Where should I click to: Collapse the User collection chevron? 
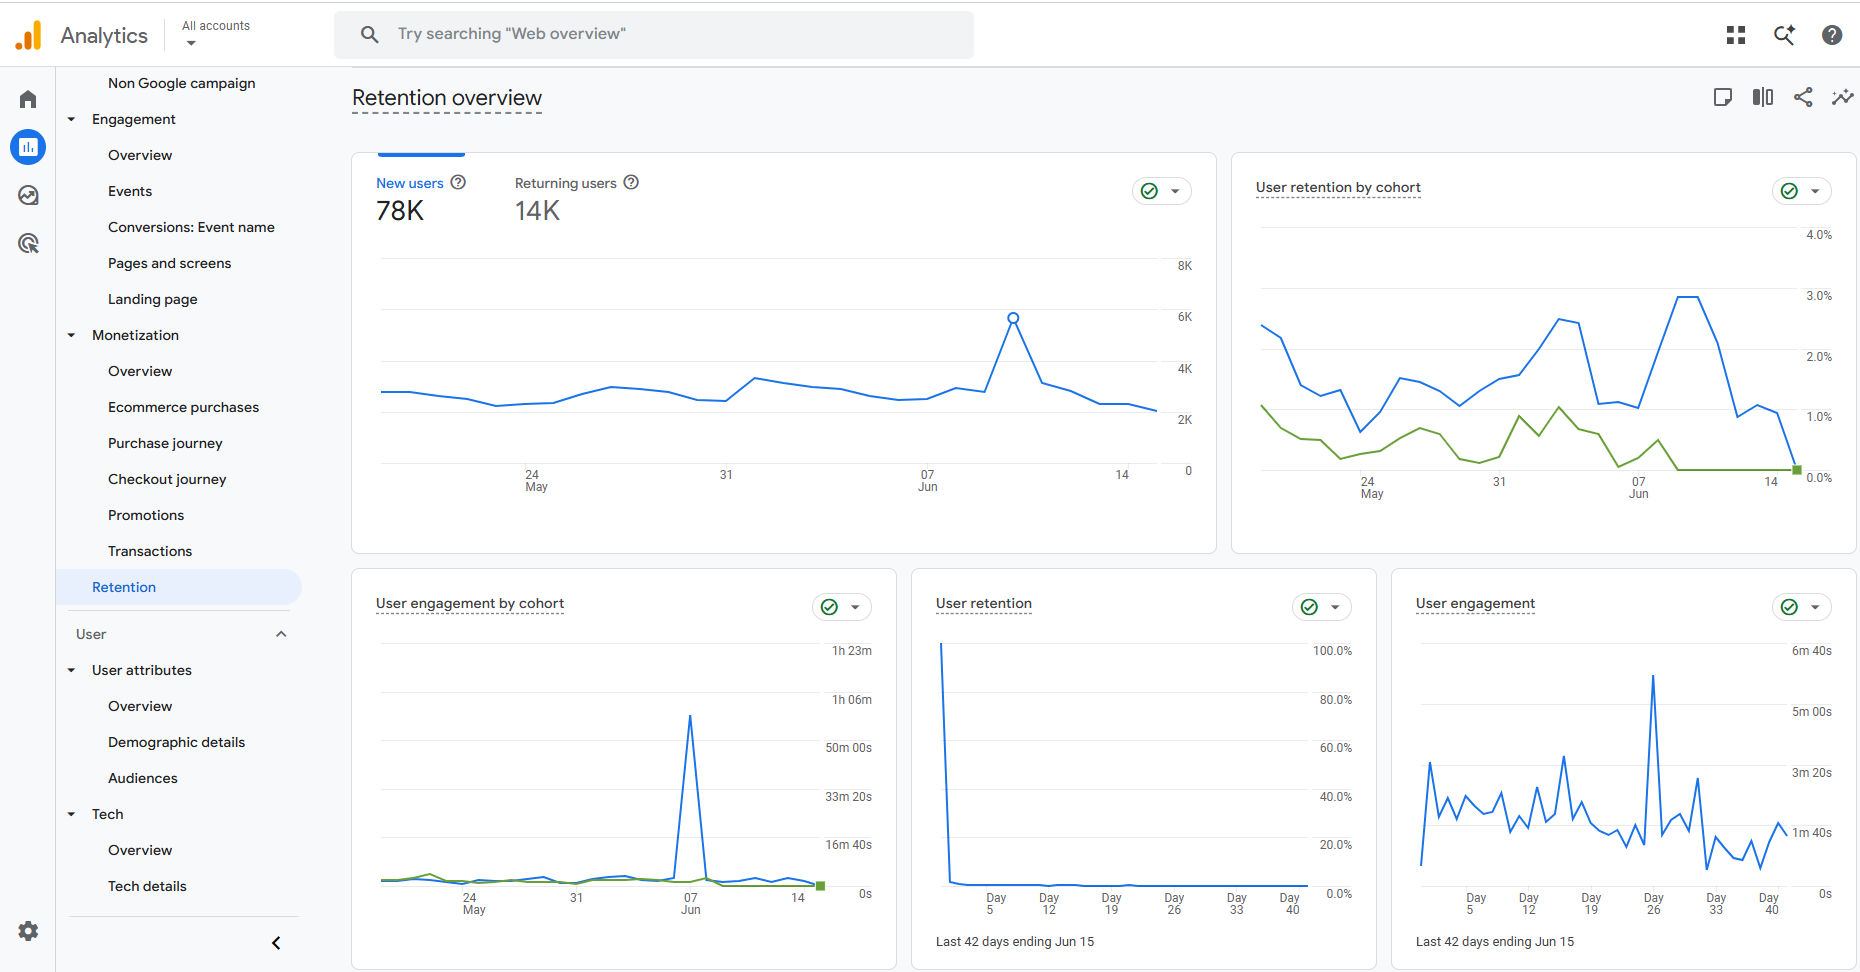(x=281, y=634)
